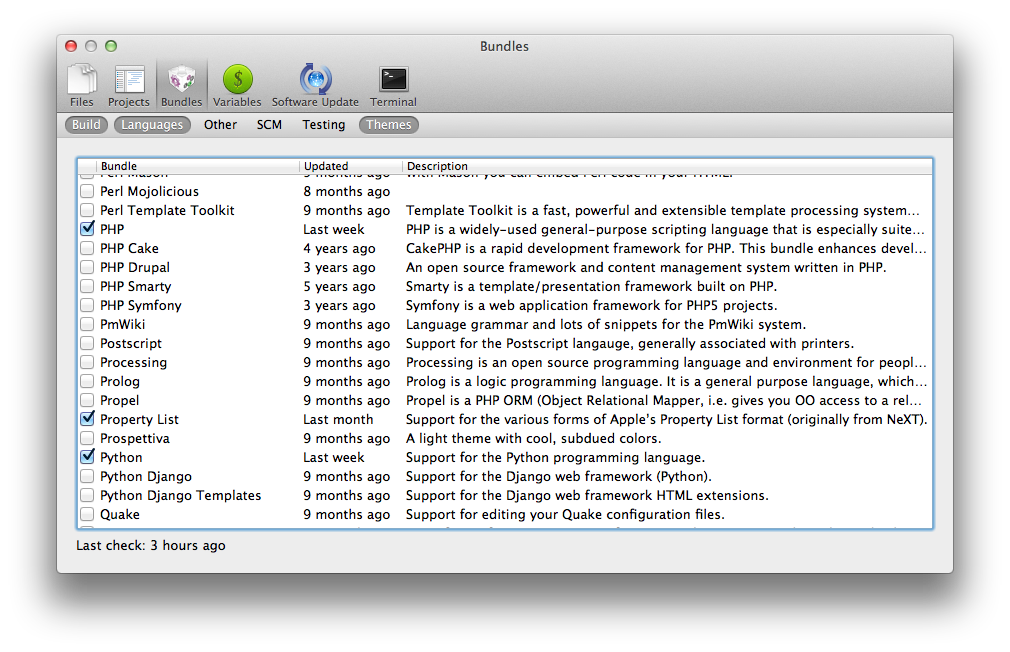This screenshot has width=1010, height=652.
Task: Enable the PHP Drupal bundle checkbox
Action: point(87,267)
